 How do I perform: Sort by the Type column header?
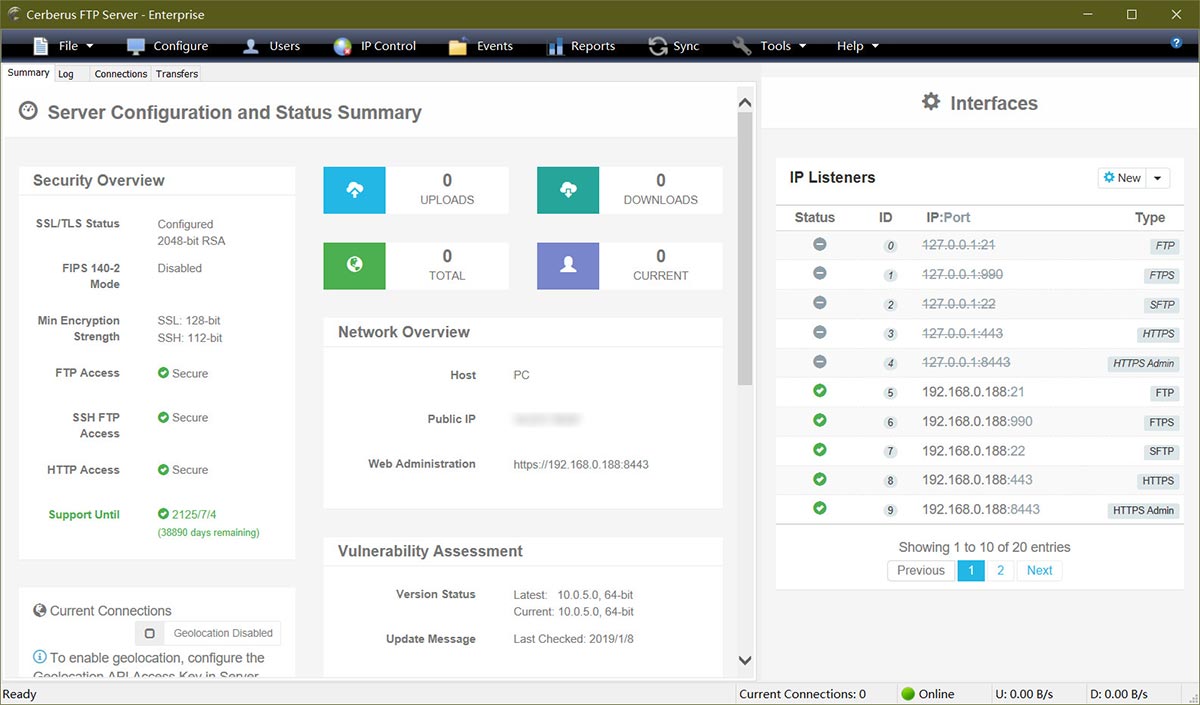tap(1150, 217)
